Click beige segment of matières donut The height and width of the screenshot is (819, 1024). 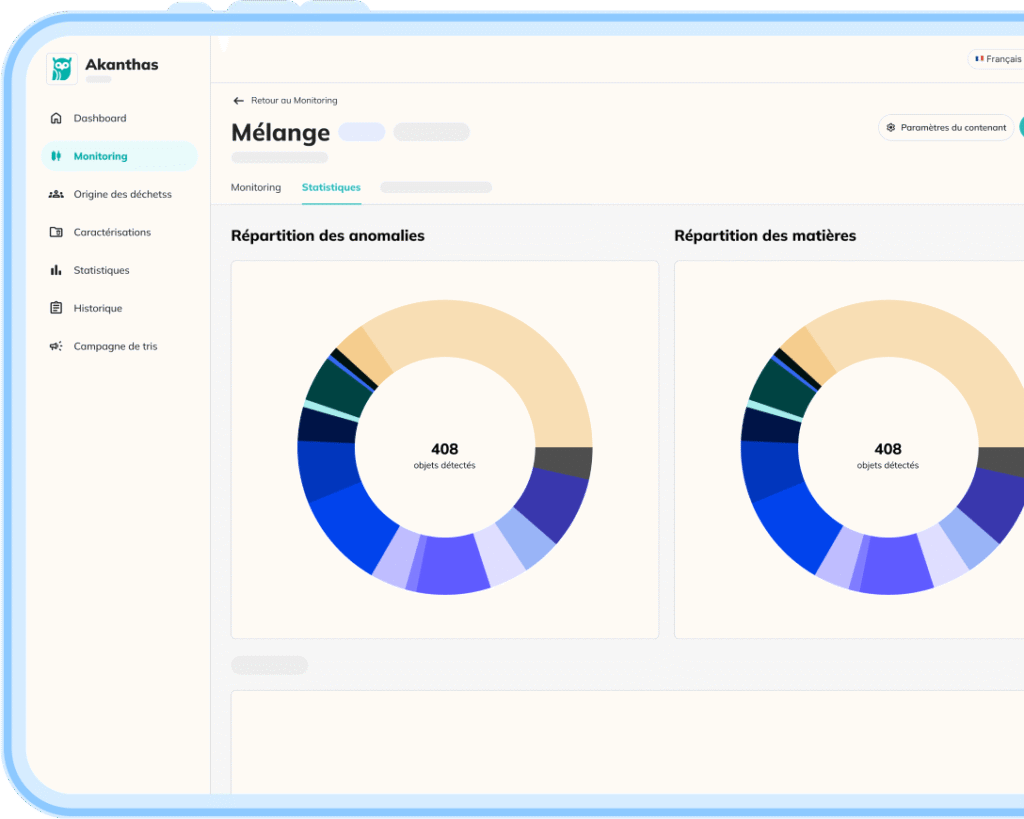[x=940, y=346]
